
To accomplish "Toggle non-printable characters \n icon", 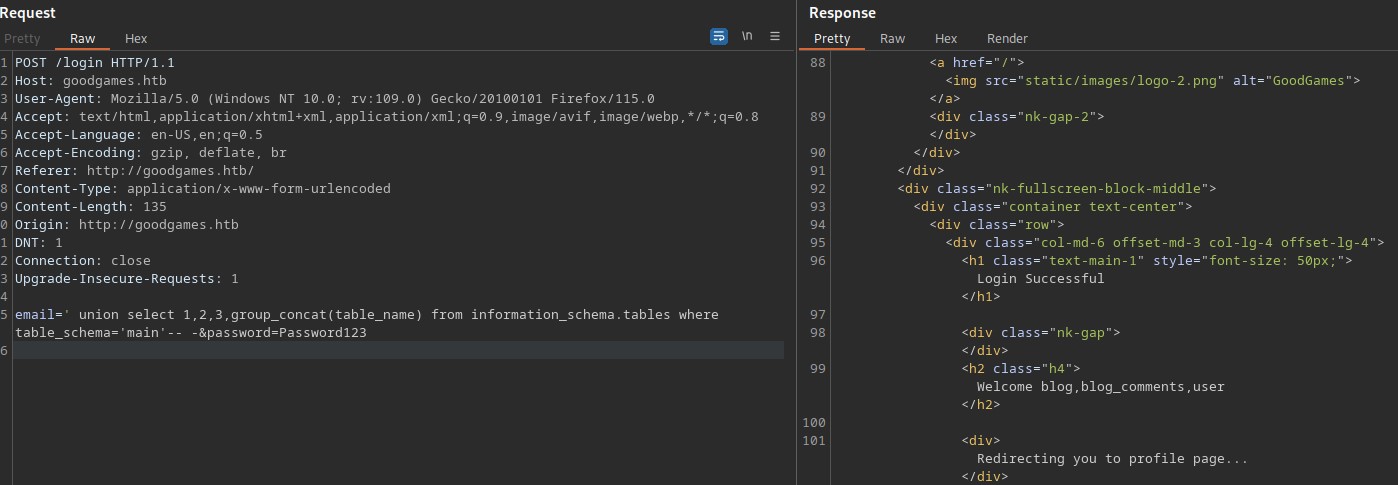I will pos(747,36).
